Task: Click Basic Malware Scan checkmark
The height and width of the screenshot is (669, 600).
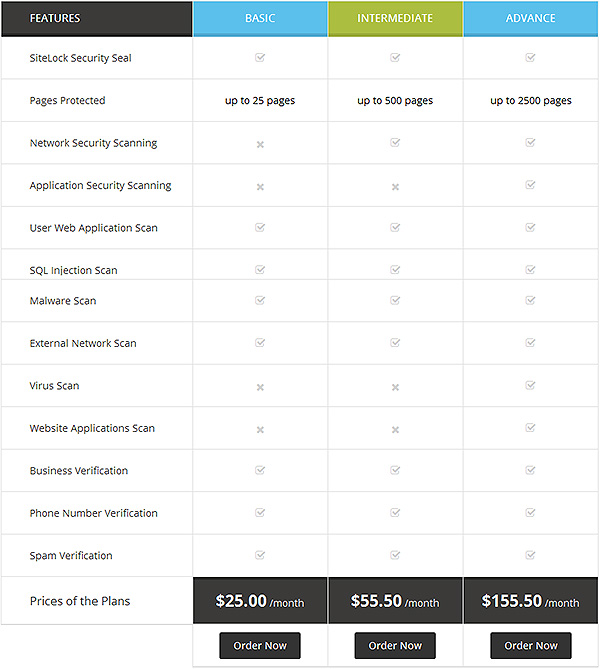Action: coord(260,300)
